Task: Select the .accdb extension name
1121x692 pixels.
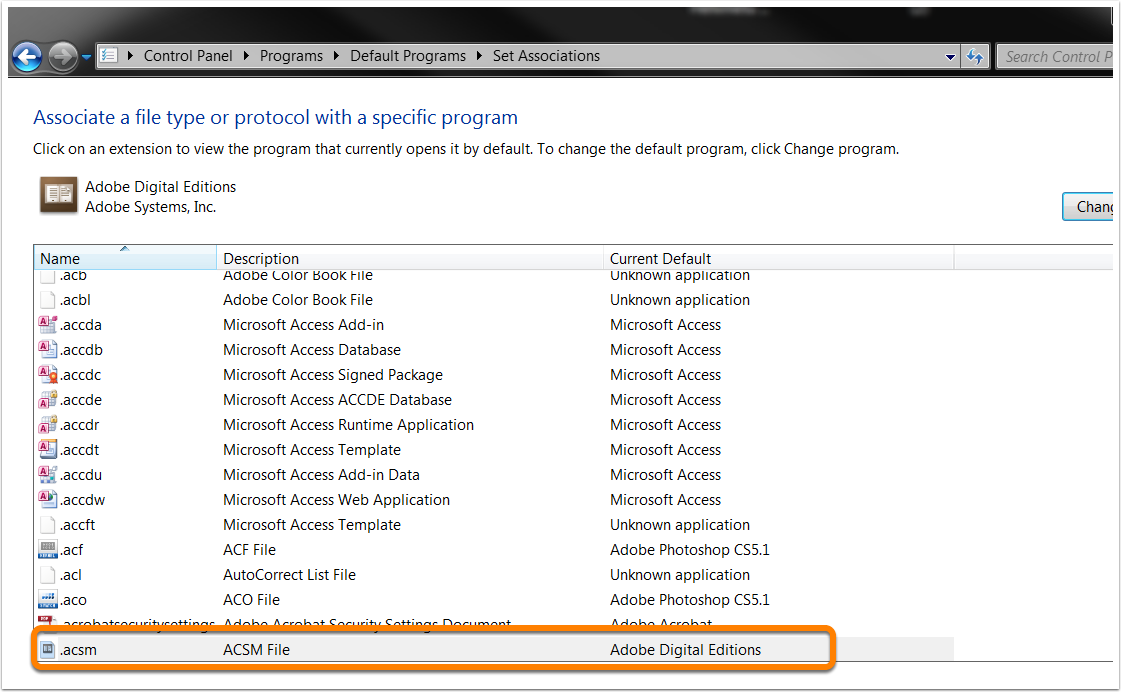Action: click(x=82, y=350)
